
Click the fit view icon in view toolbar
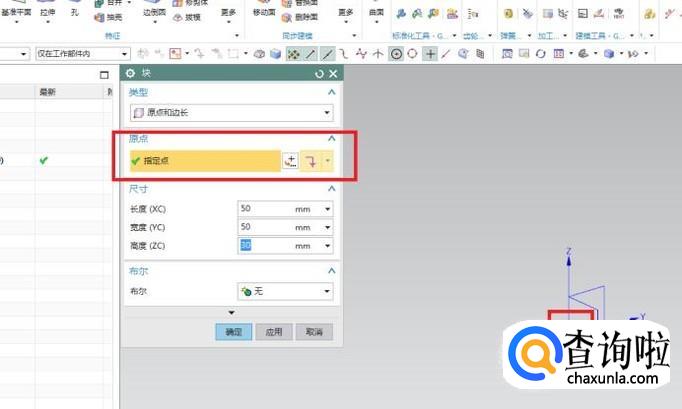507,54
